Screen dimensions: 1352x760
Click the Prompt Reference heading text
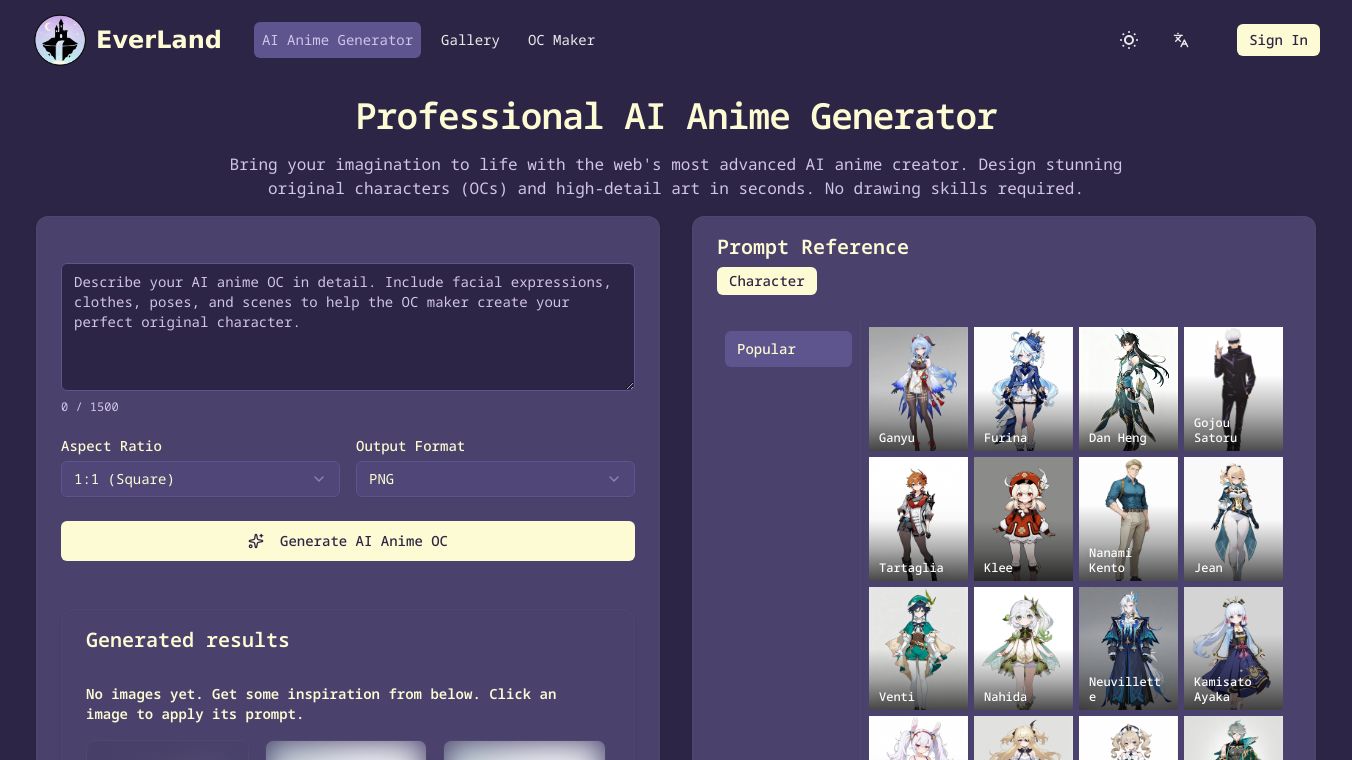813,247
